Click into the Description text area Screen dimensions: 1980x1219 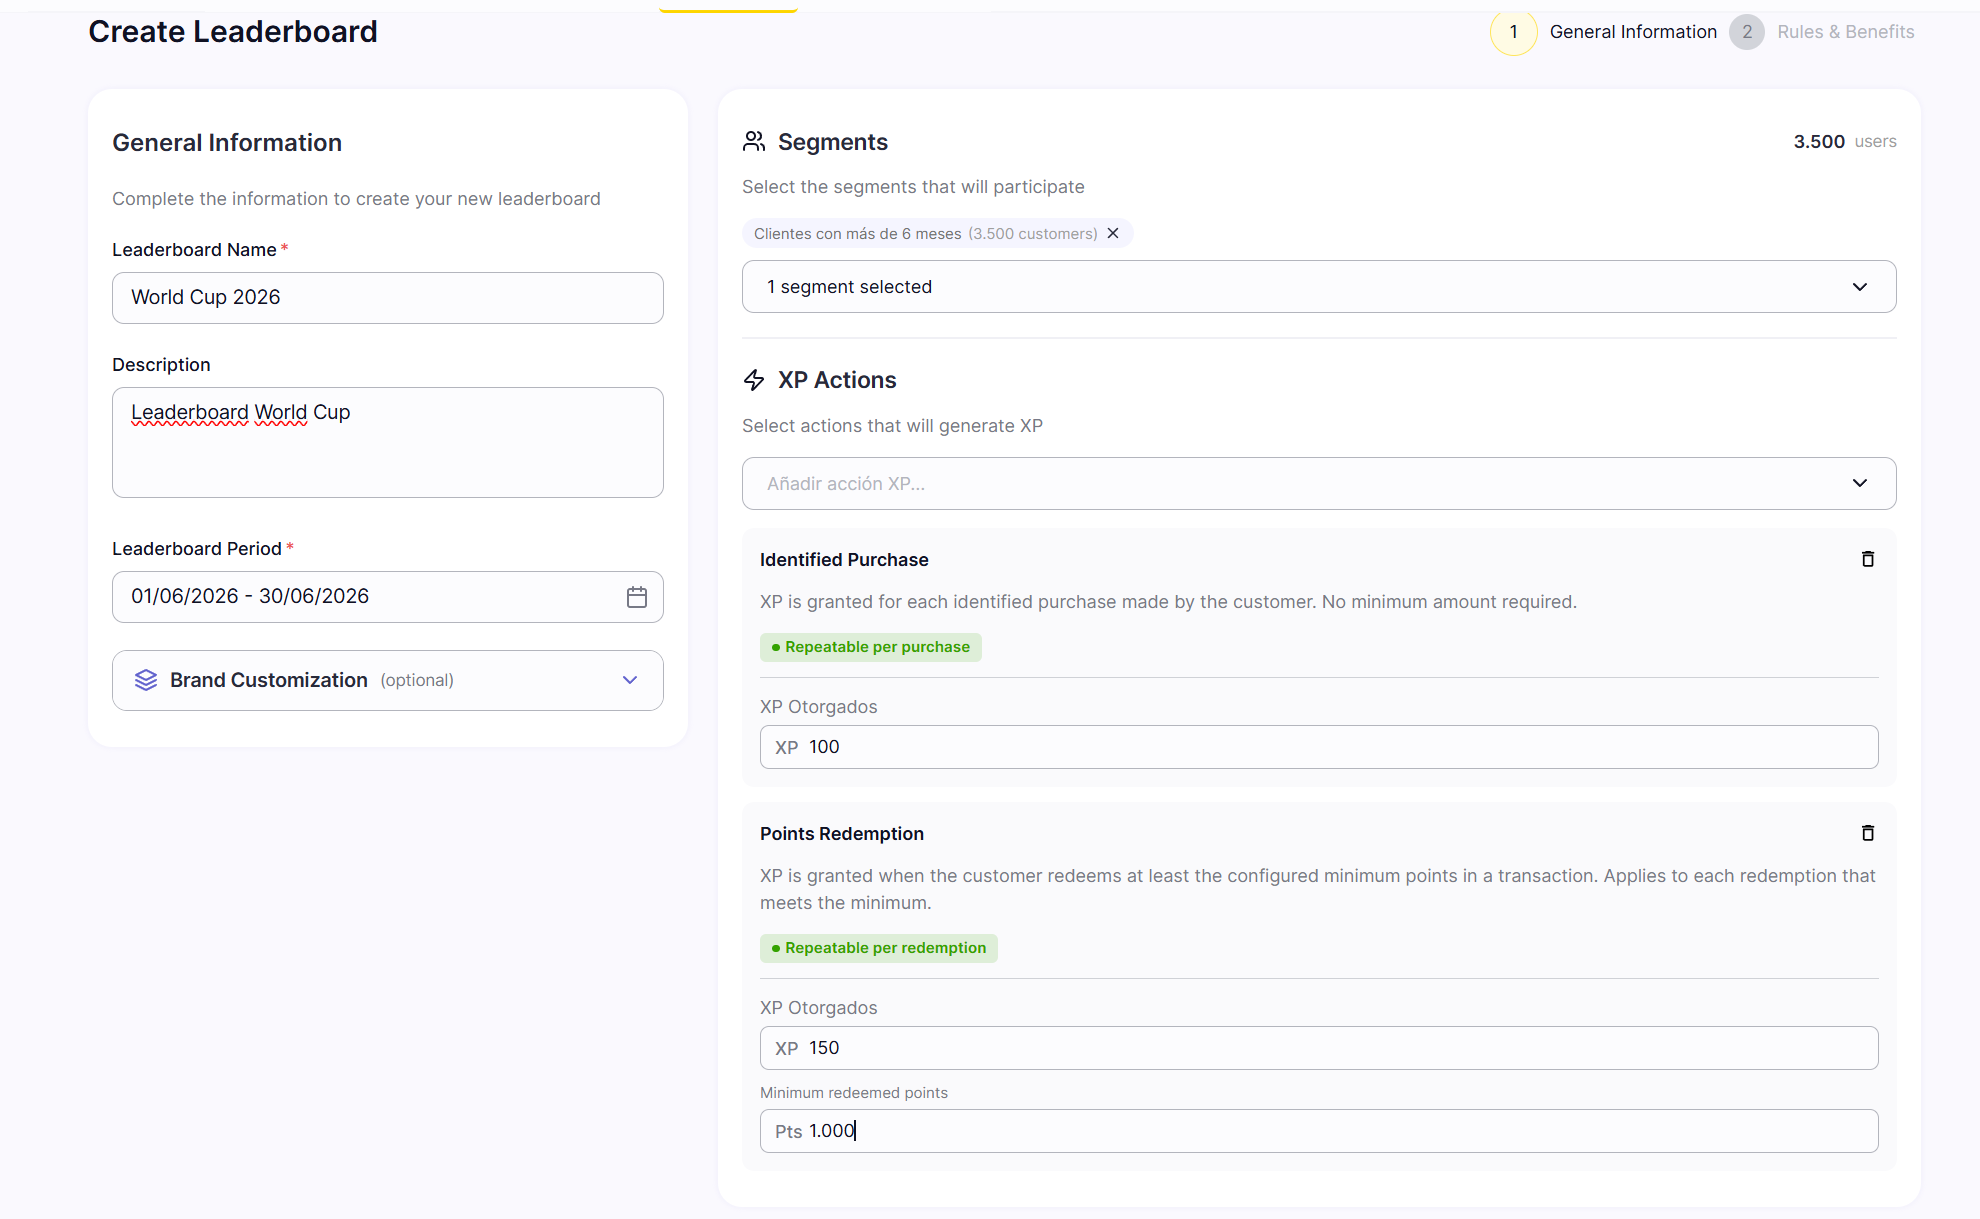388,443
